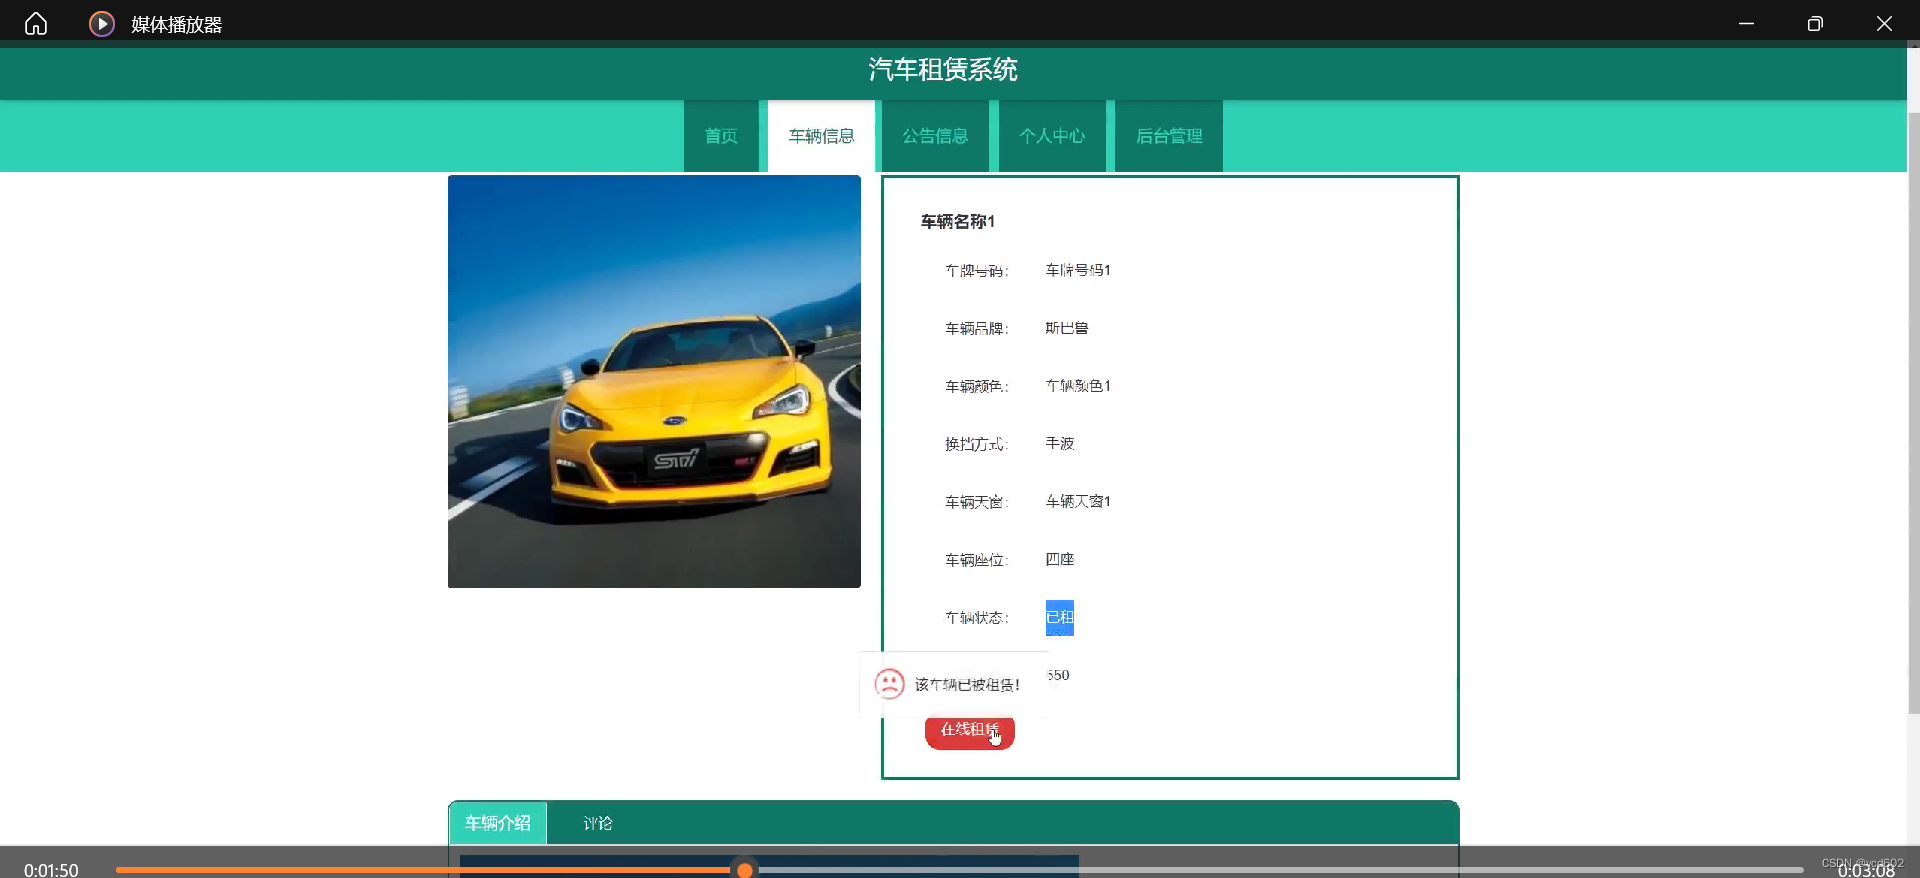Close the media player window

coord(1884,24)
